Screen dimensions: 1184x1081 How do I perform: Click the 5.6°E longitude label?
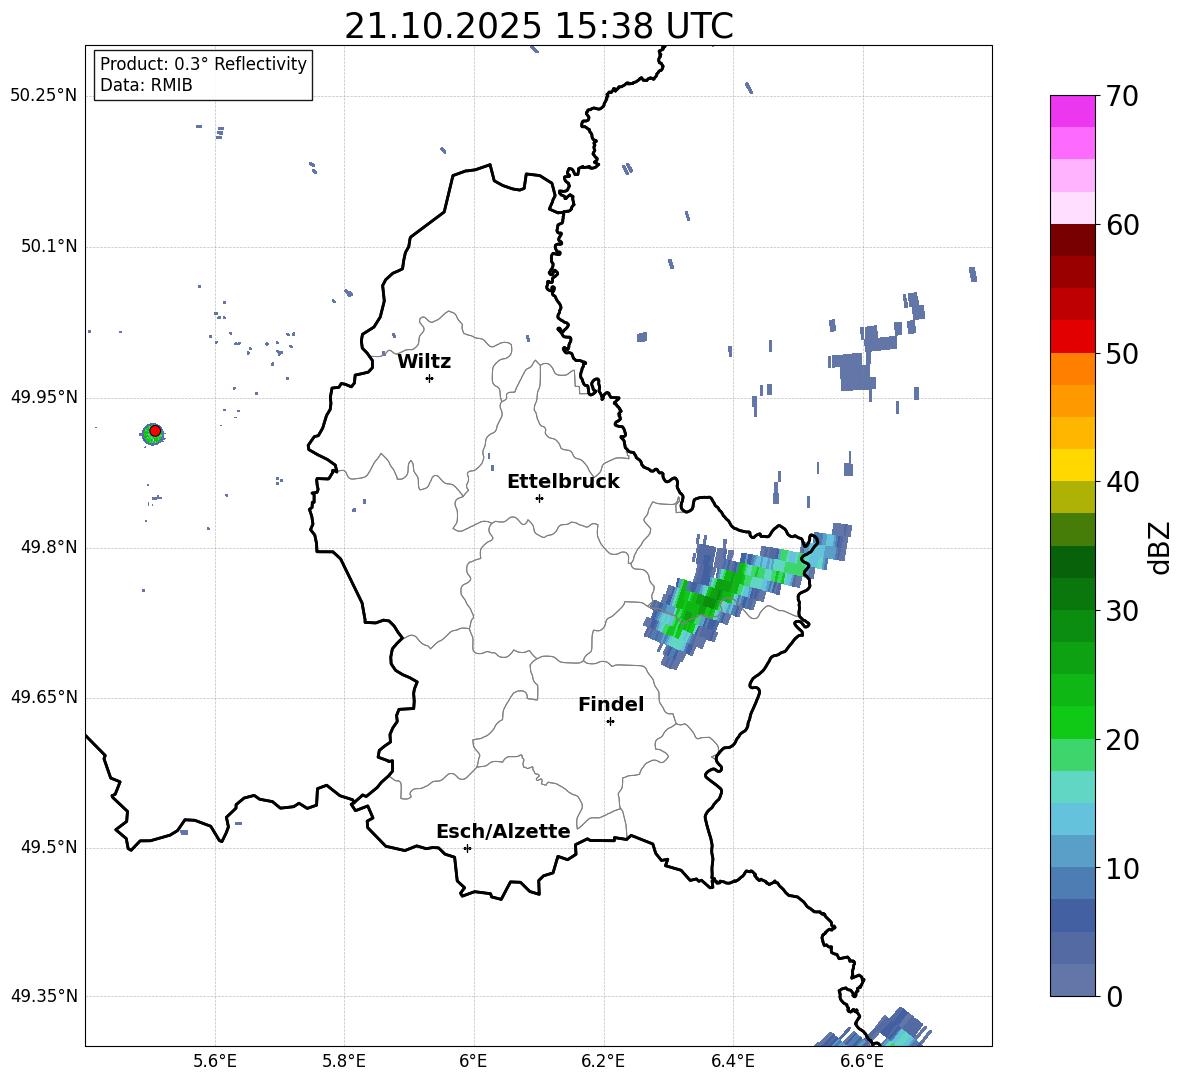tap(215, 1061)
